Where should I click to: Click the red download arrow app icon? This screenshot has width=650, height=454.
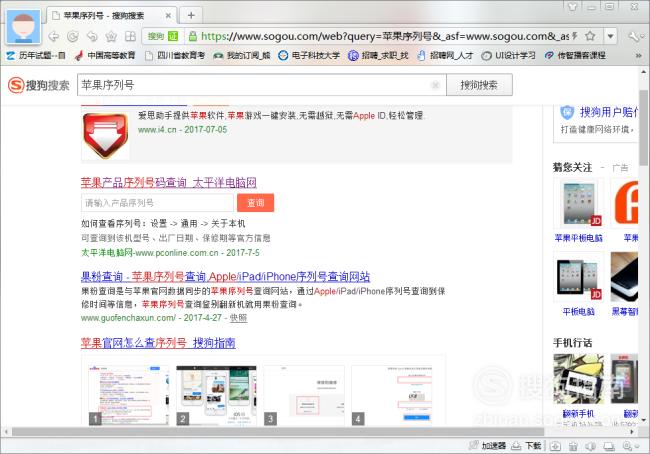click(105, 136)
